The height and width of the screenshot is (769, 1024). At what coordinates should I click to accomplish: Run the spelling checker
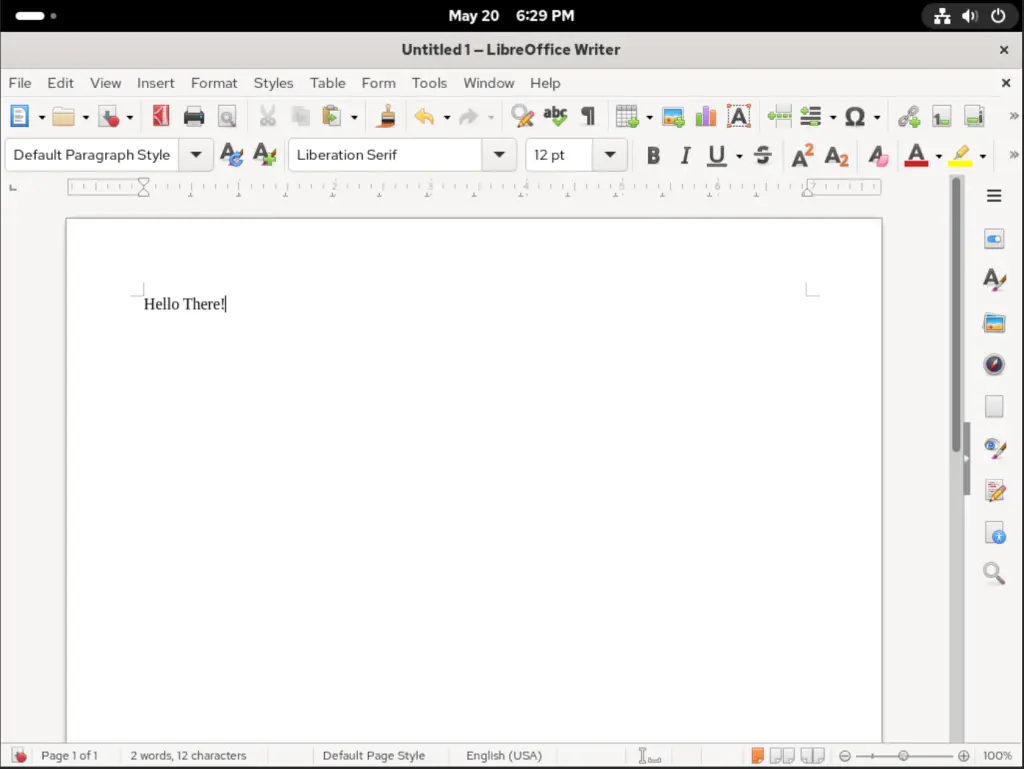click(x=555, y=116)
